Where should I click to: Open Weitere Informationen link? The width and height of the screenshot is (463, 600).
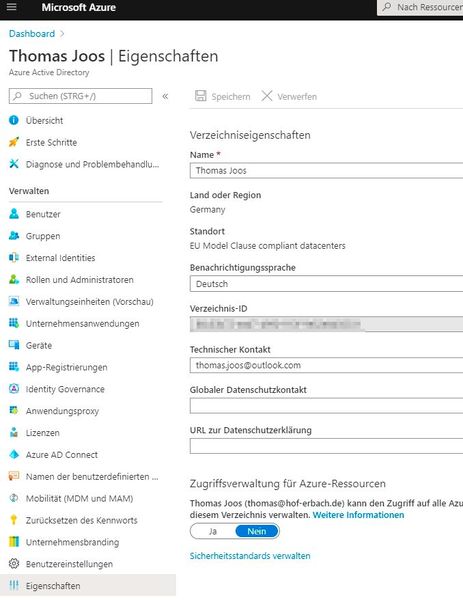358,515
